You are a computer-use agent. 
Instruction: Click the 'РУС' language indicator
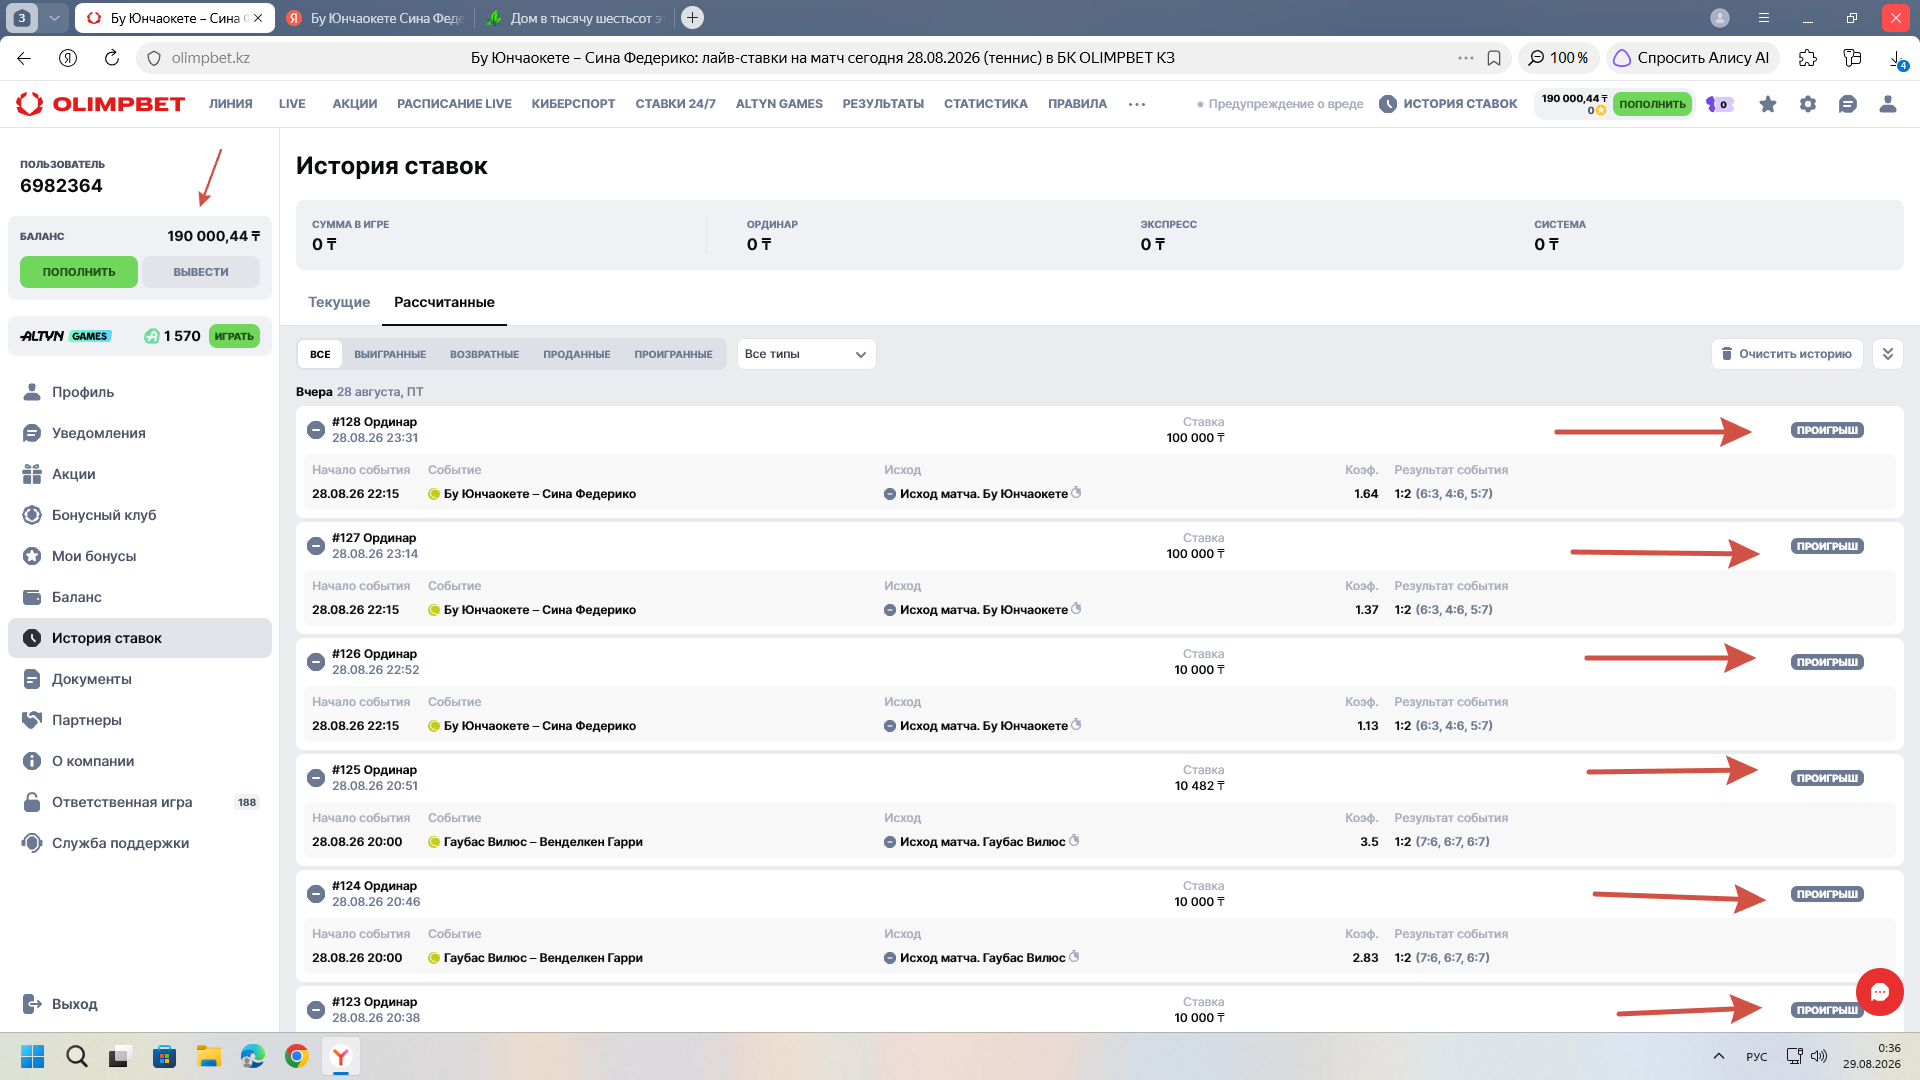point(1756,1057)
